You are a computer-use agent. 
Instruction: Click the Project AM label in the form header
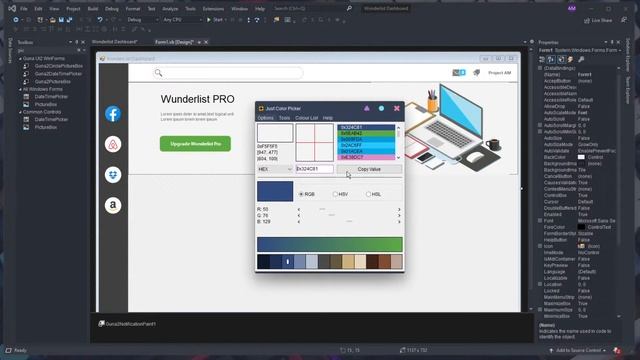pos(500,73)
